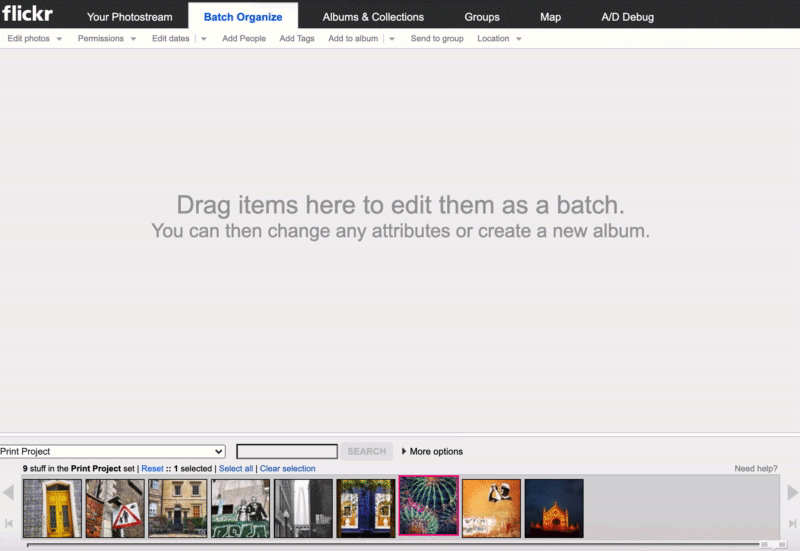Open the Edit photos dropdown menu
The height and width of the screenshot is (551, 800).
click(34, 39)
